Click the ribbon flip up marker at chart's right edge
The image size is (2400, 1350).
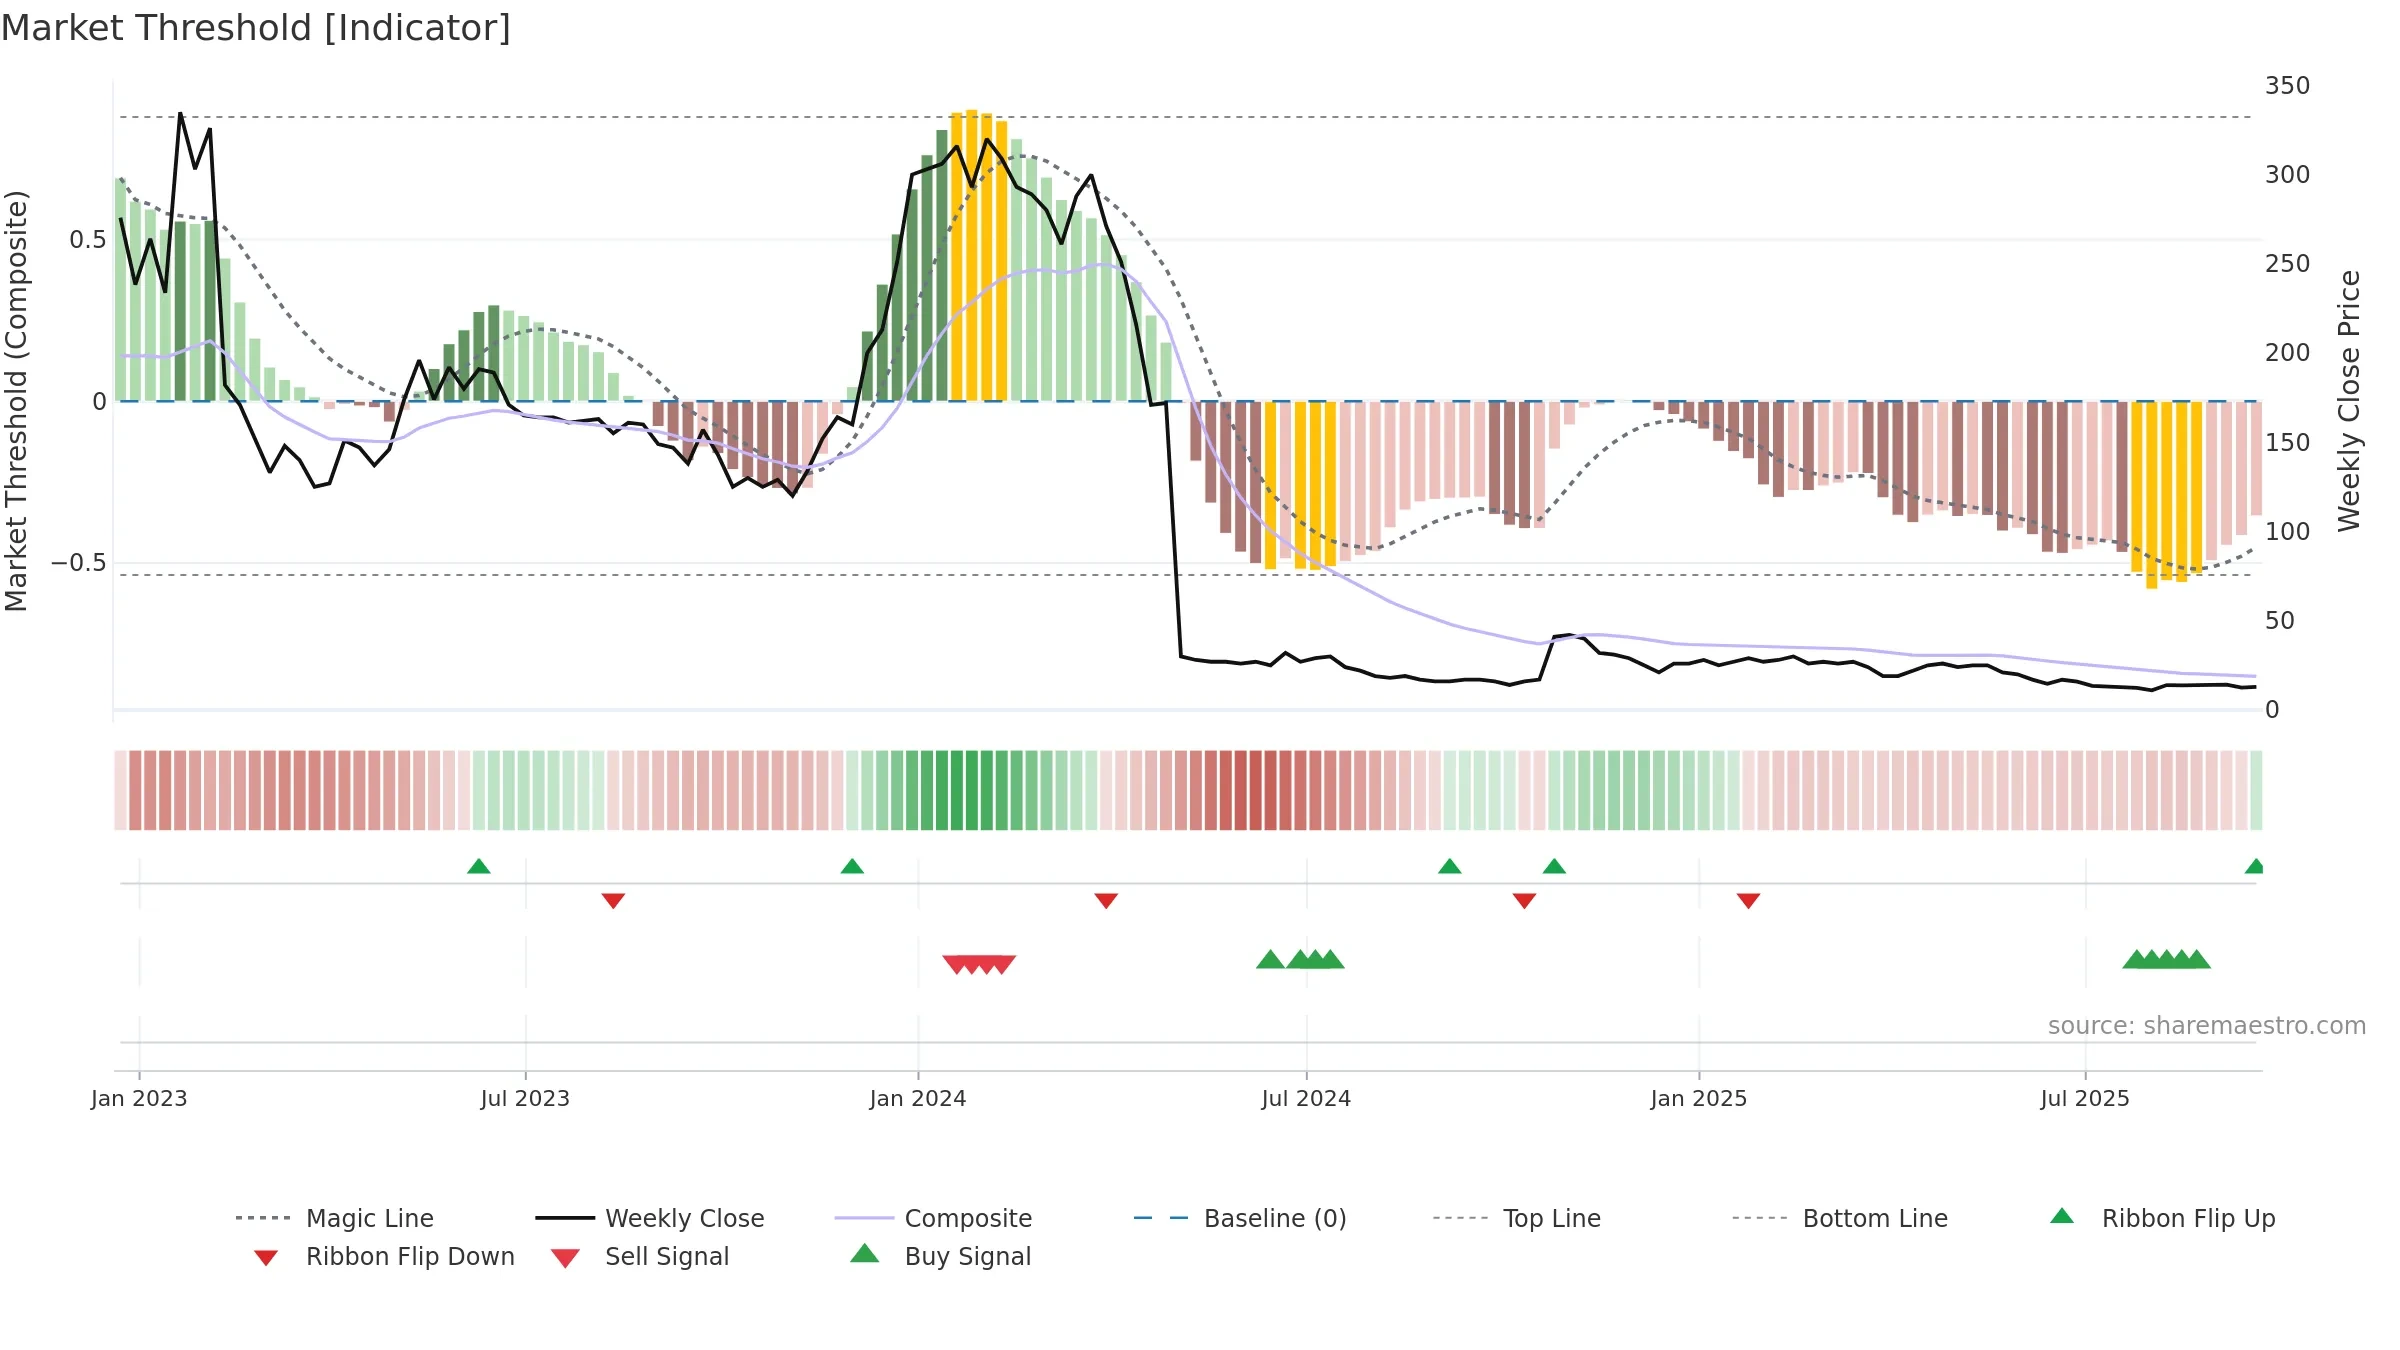(2254, 866)
